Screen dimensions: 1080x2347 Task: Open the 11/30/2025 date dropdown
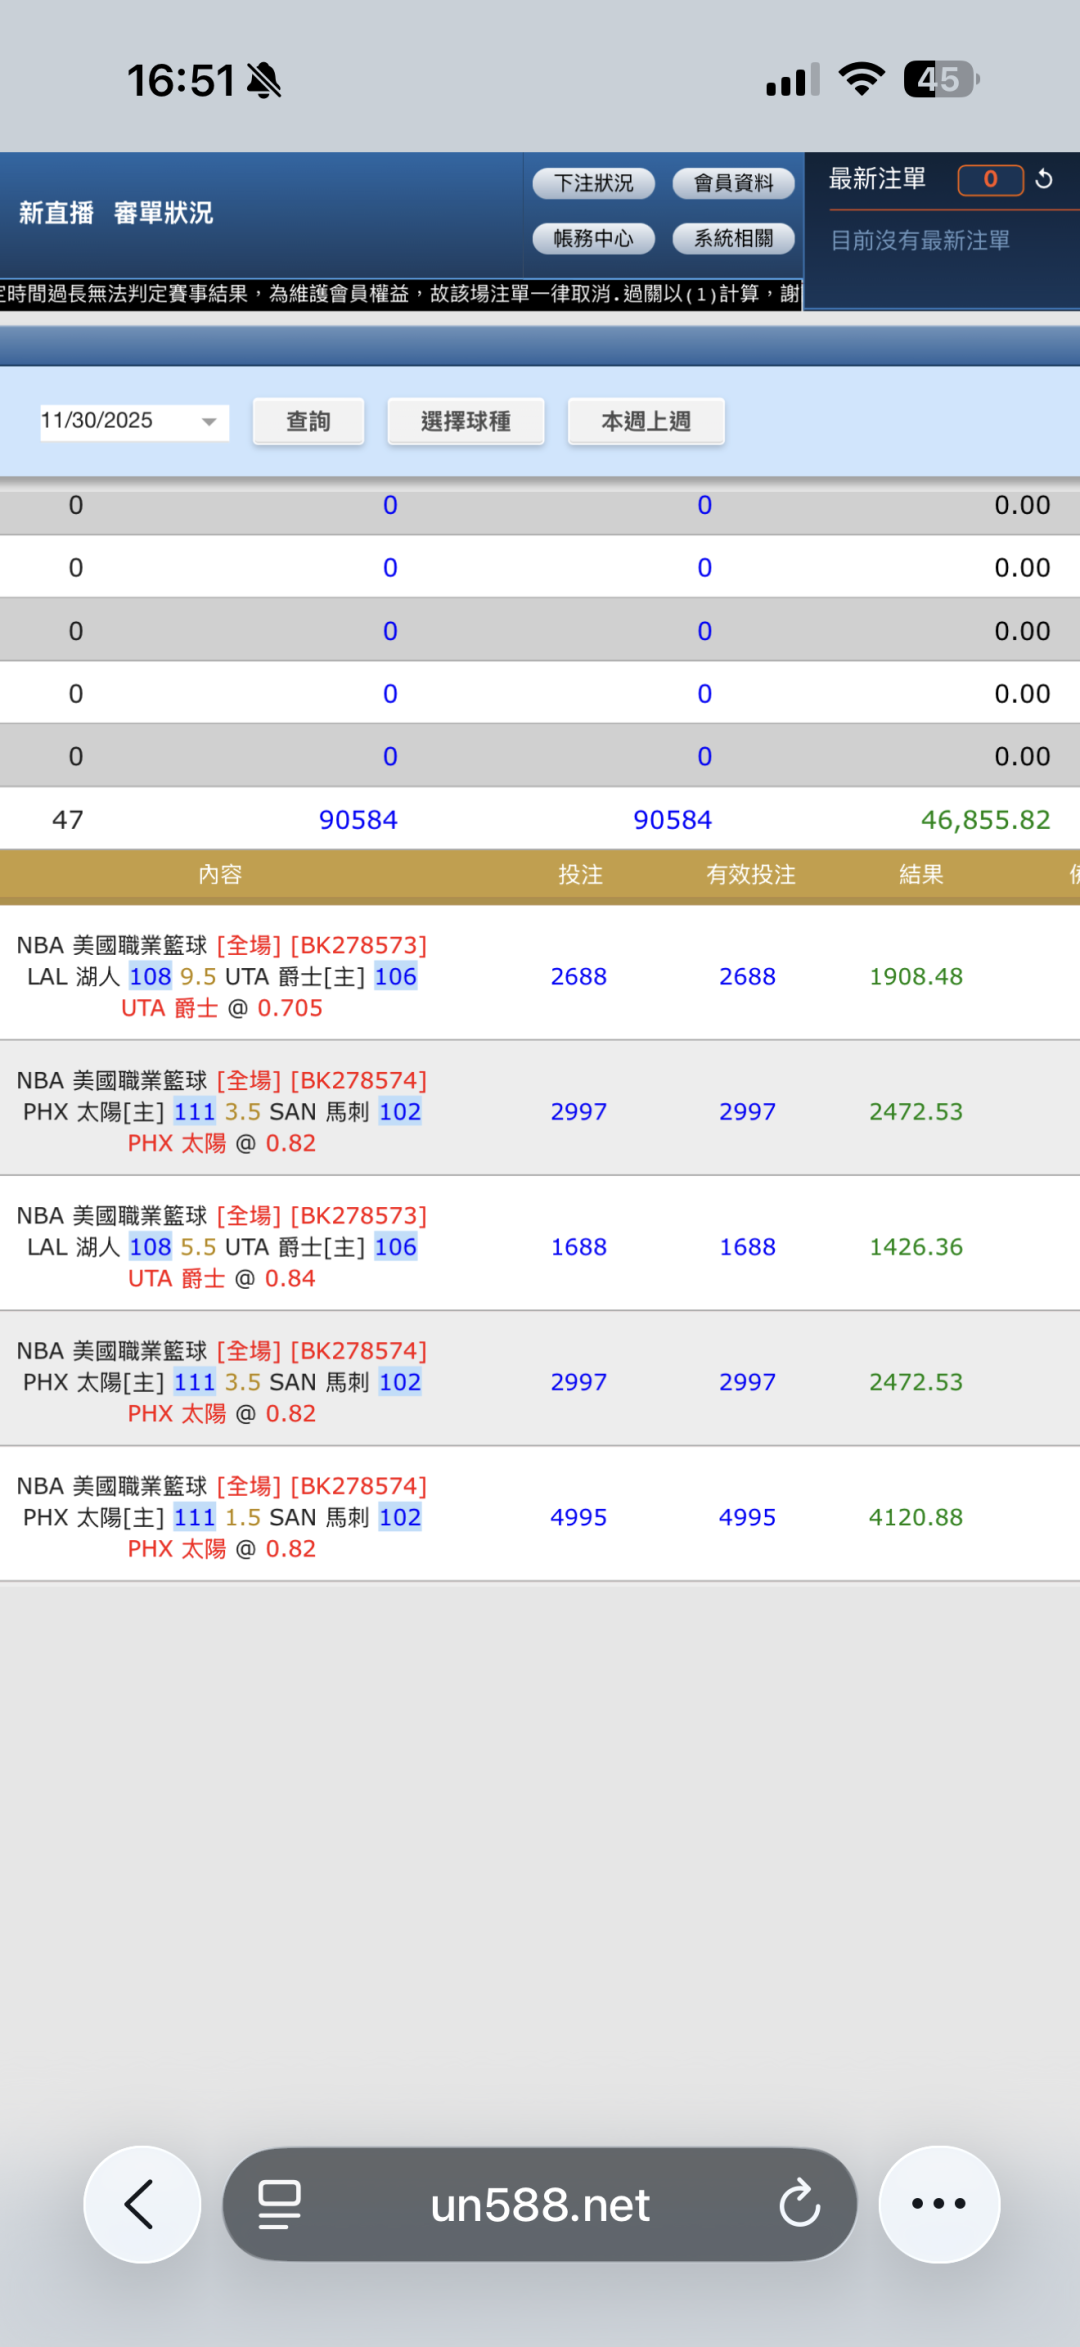click(134, 421)
